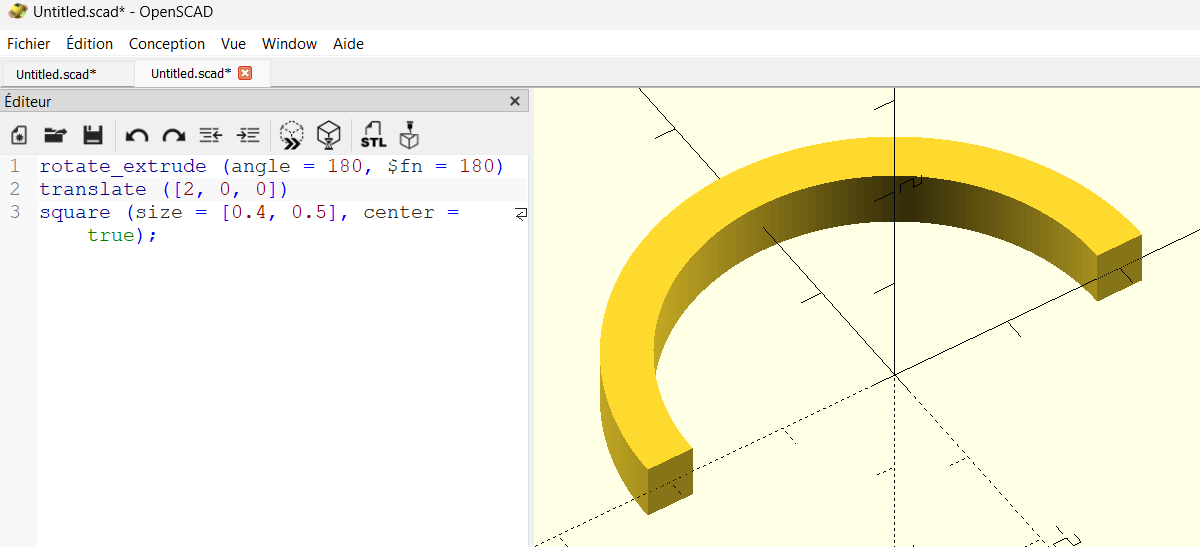This screenshot has height=547, width=1200.
Task: Click line number 2 in the gutter
Action: [15, 189]
